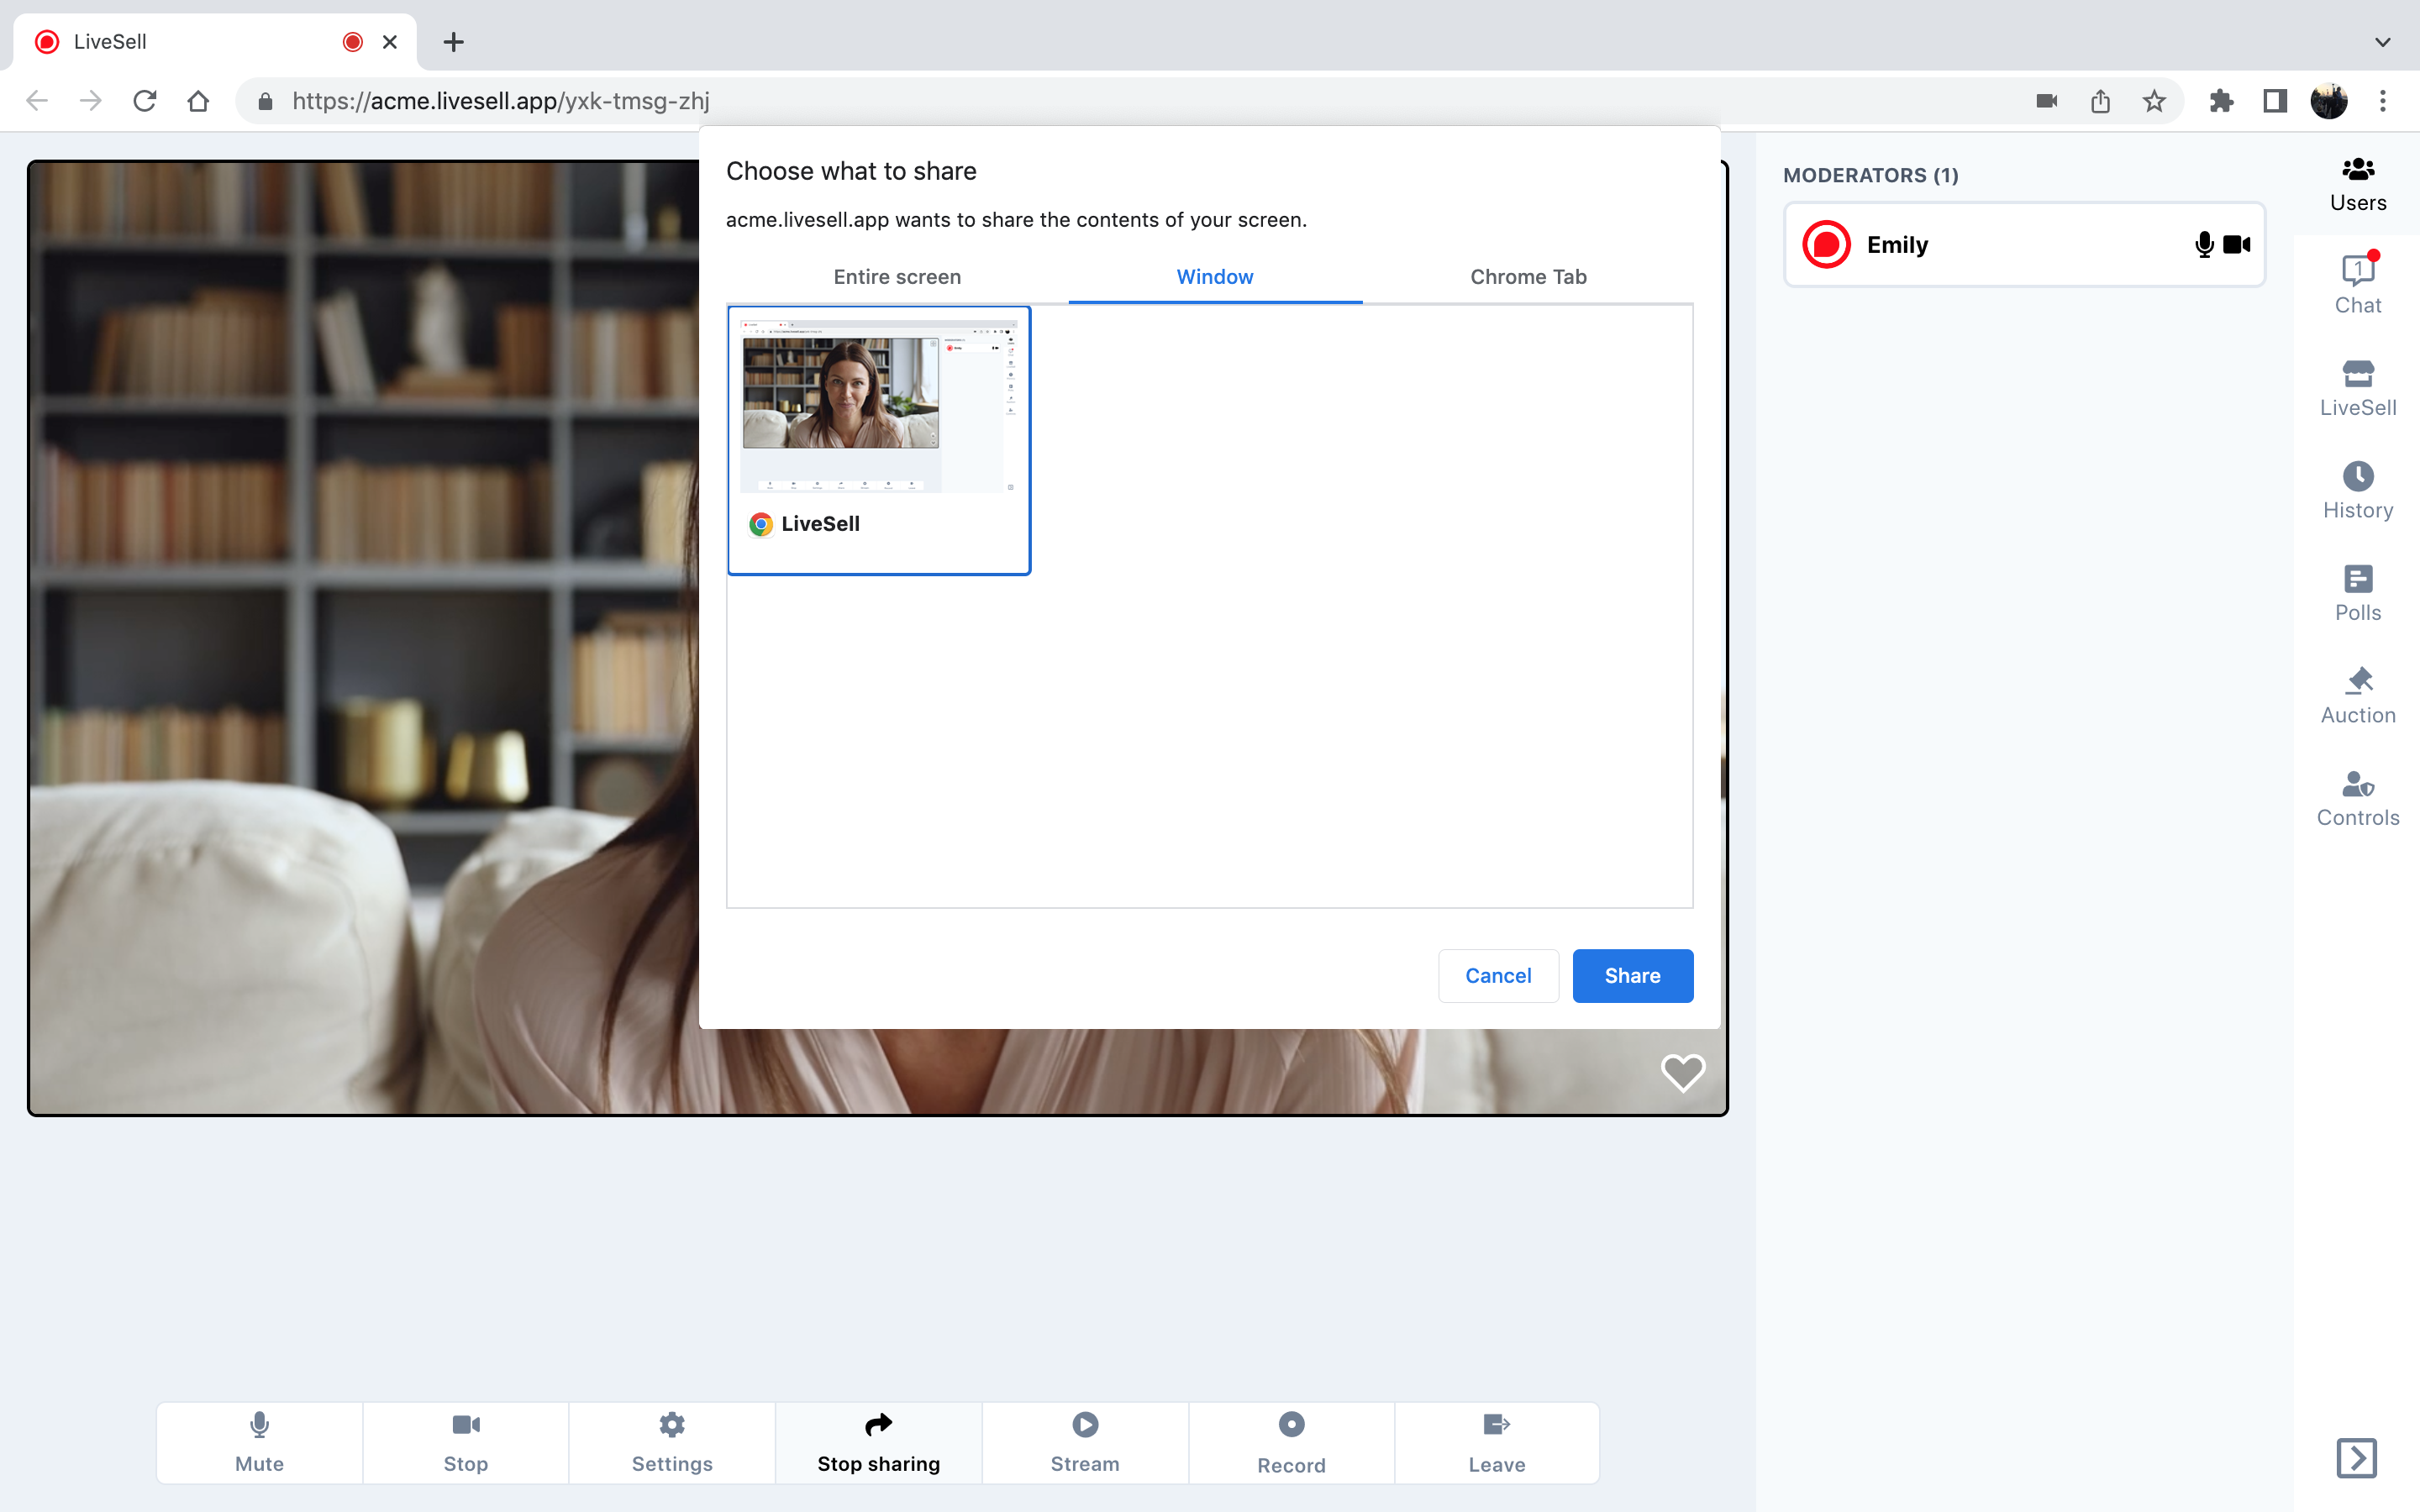Viewport: 2420px width, 1512px height.
Task: Reload the page
Action: [145, 101]
